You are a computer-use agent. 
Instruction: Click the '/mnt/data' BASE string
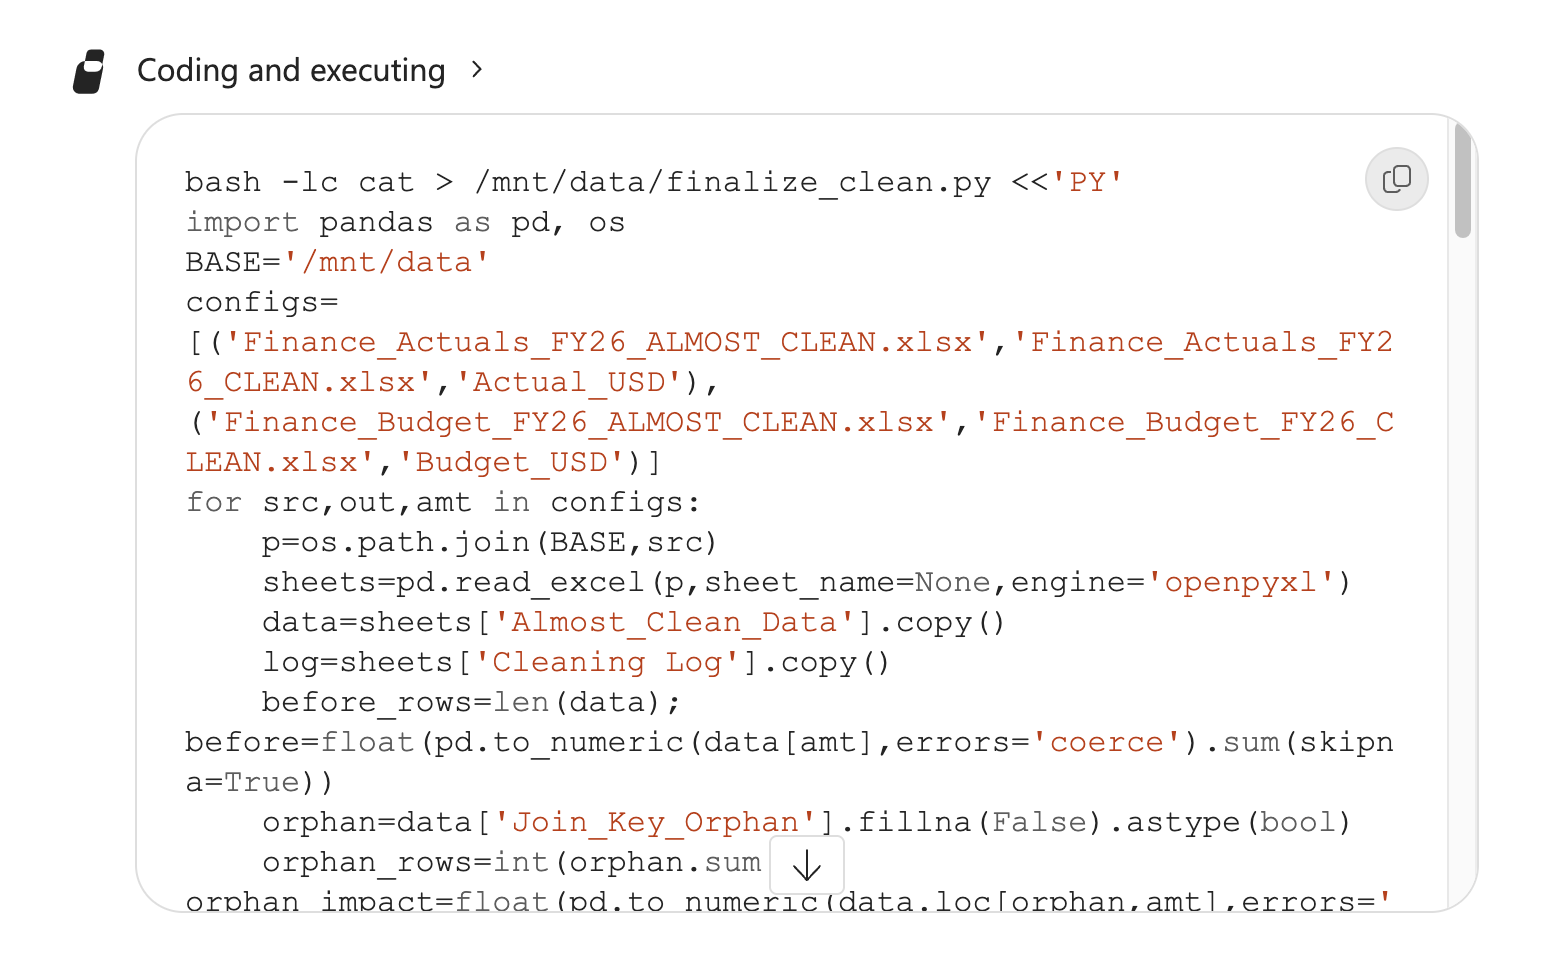(x=386, y=262)
